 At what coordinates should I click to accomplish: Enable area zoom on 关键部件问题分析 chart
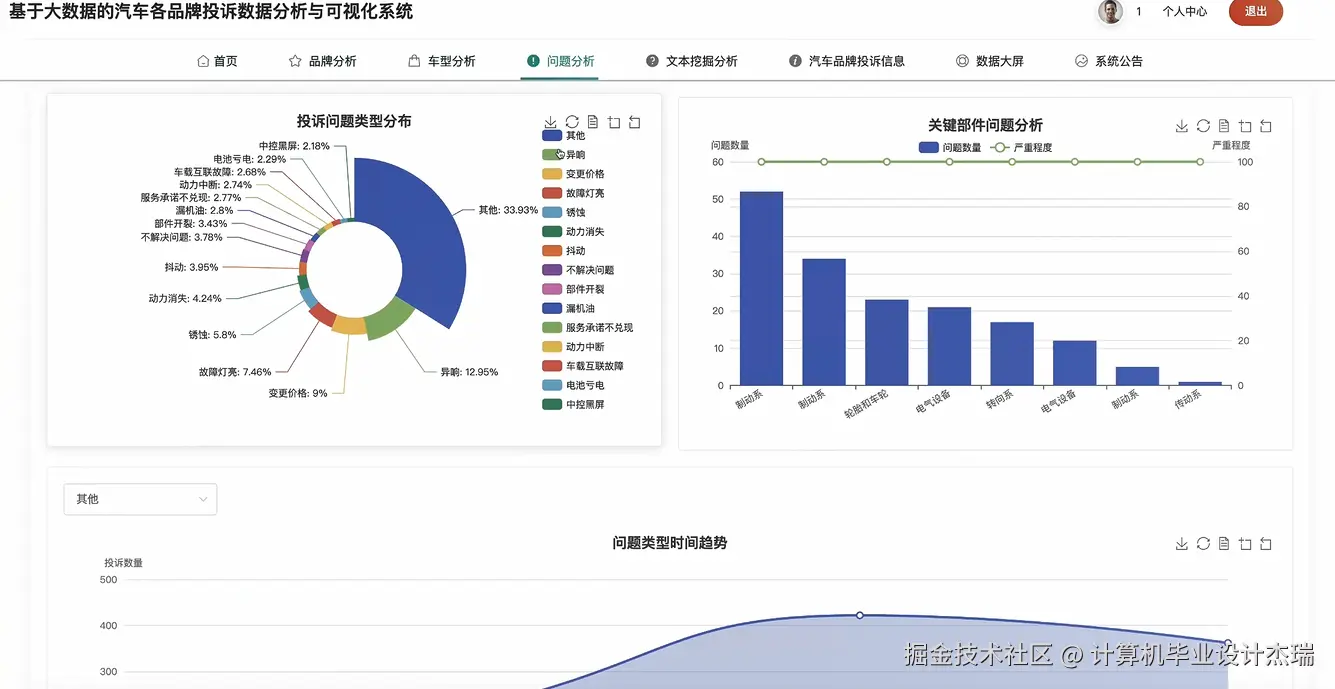point(1245,126)
